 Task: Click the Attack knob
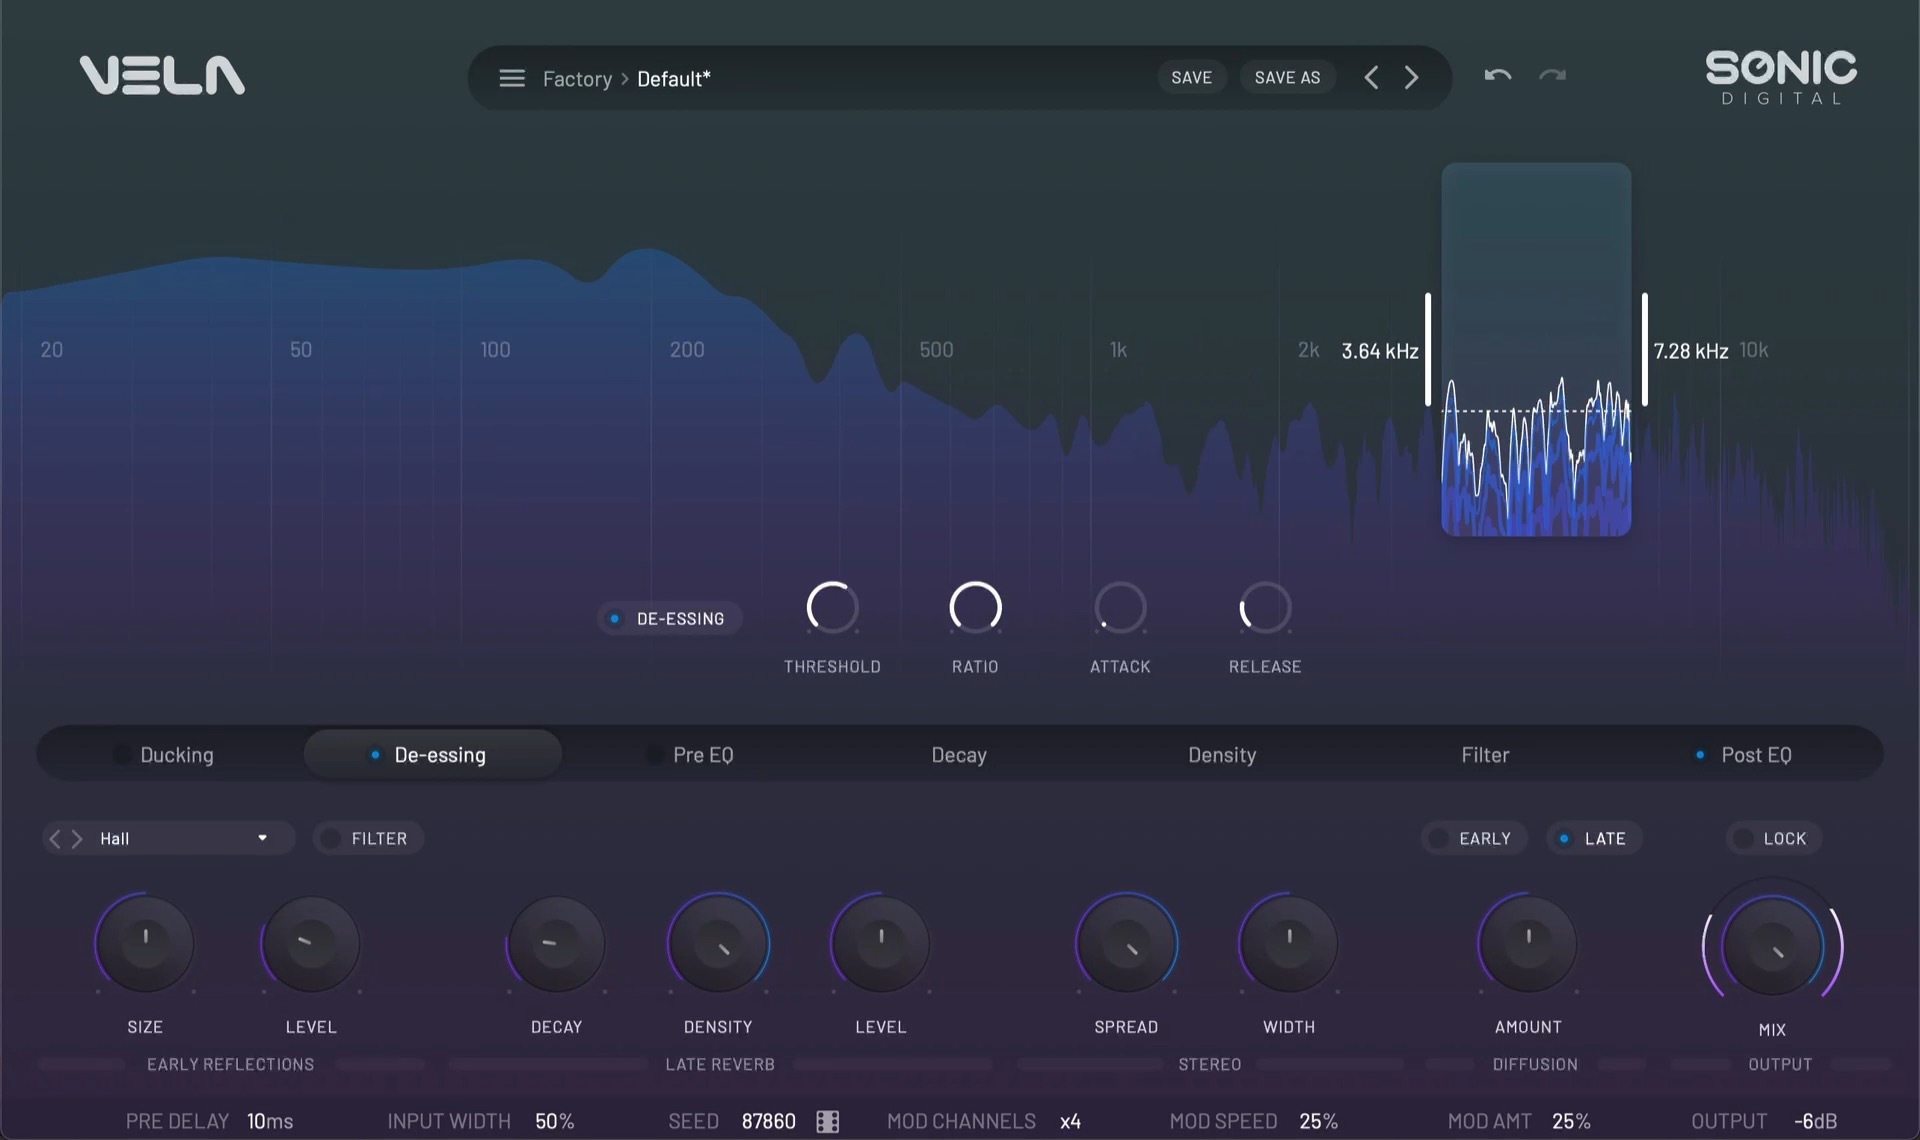tap(1120, 607)
